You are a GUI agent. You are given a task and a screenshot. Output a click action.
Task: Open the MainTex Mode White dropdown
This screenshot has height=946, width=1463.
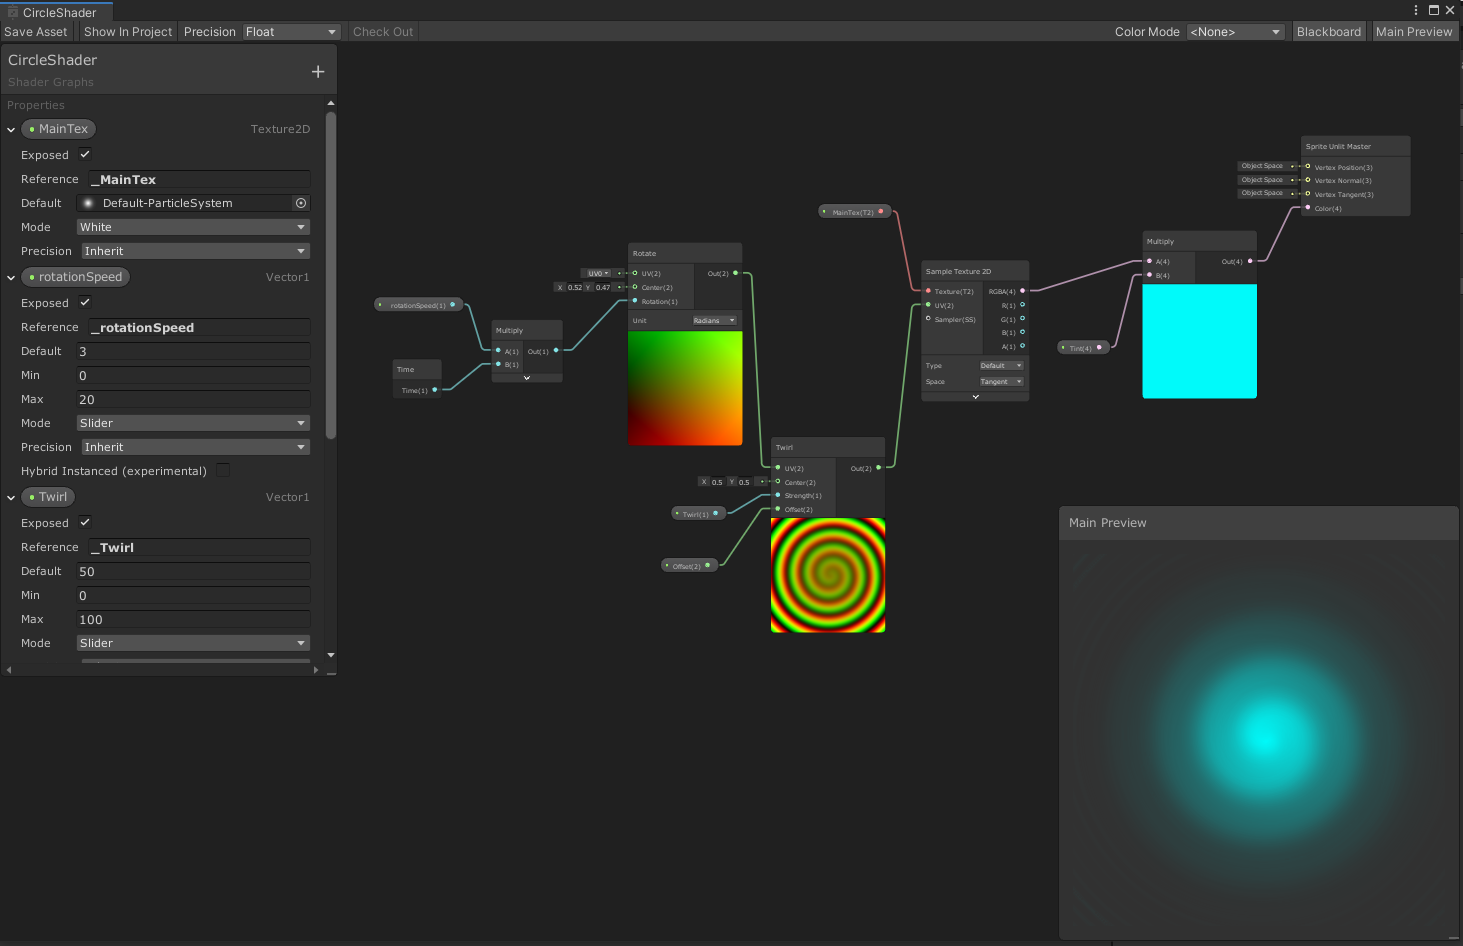point(193,227)
